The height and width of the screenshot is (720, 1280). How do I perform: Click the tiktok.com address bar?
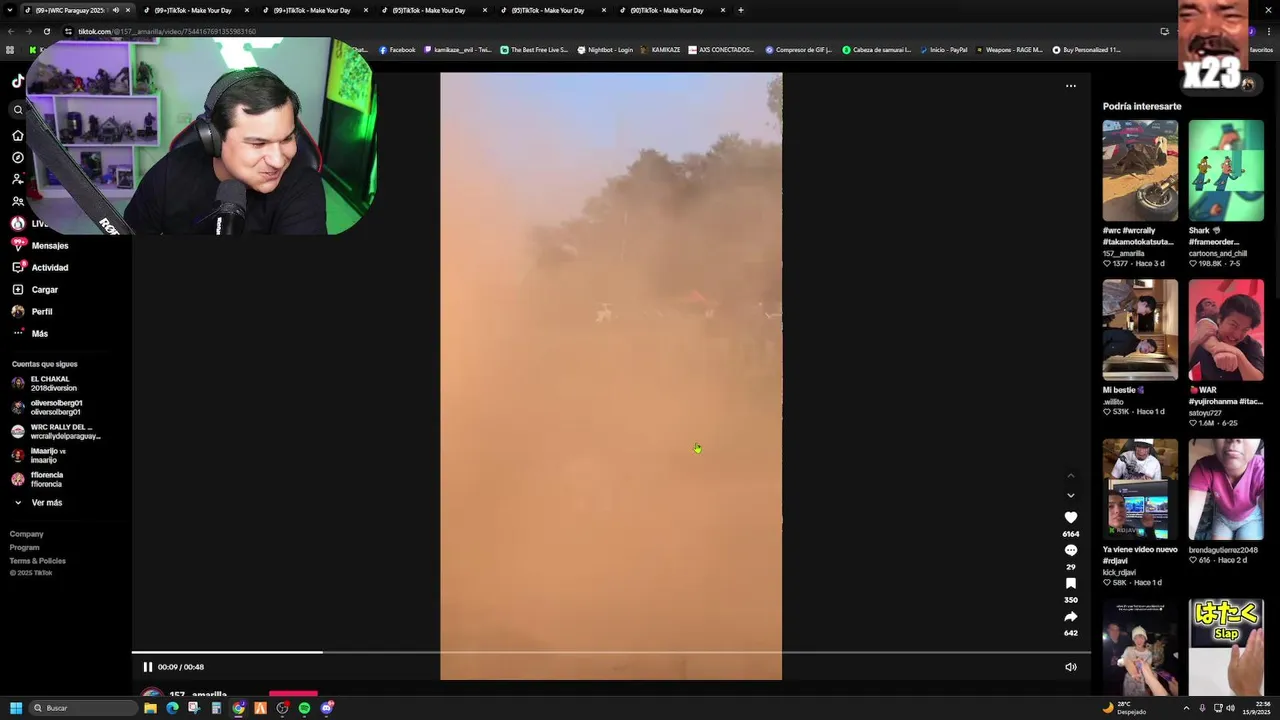click(x=600, y=31)
